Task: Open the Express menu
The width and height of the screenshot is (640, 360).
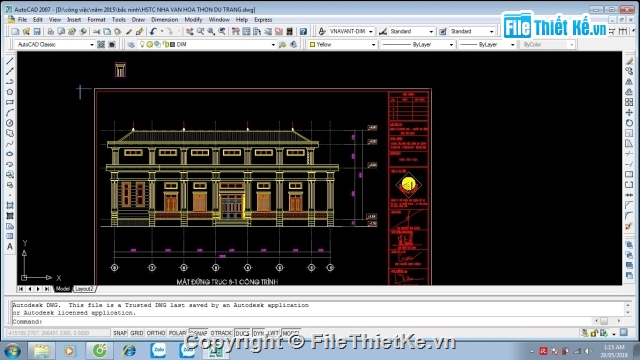Action: 263,20
